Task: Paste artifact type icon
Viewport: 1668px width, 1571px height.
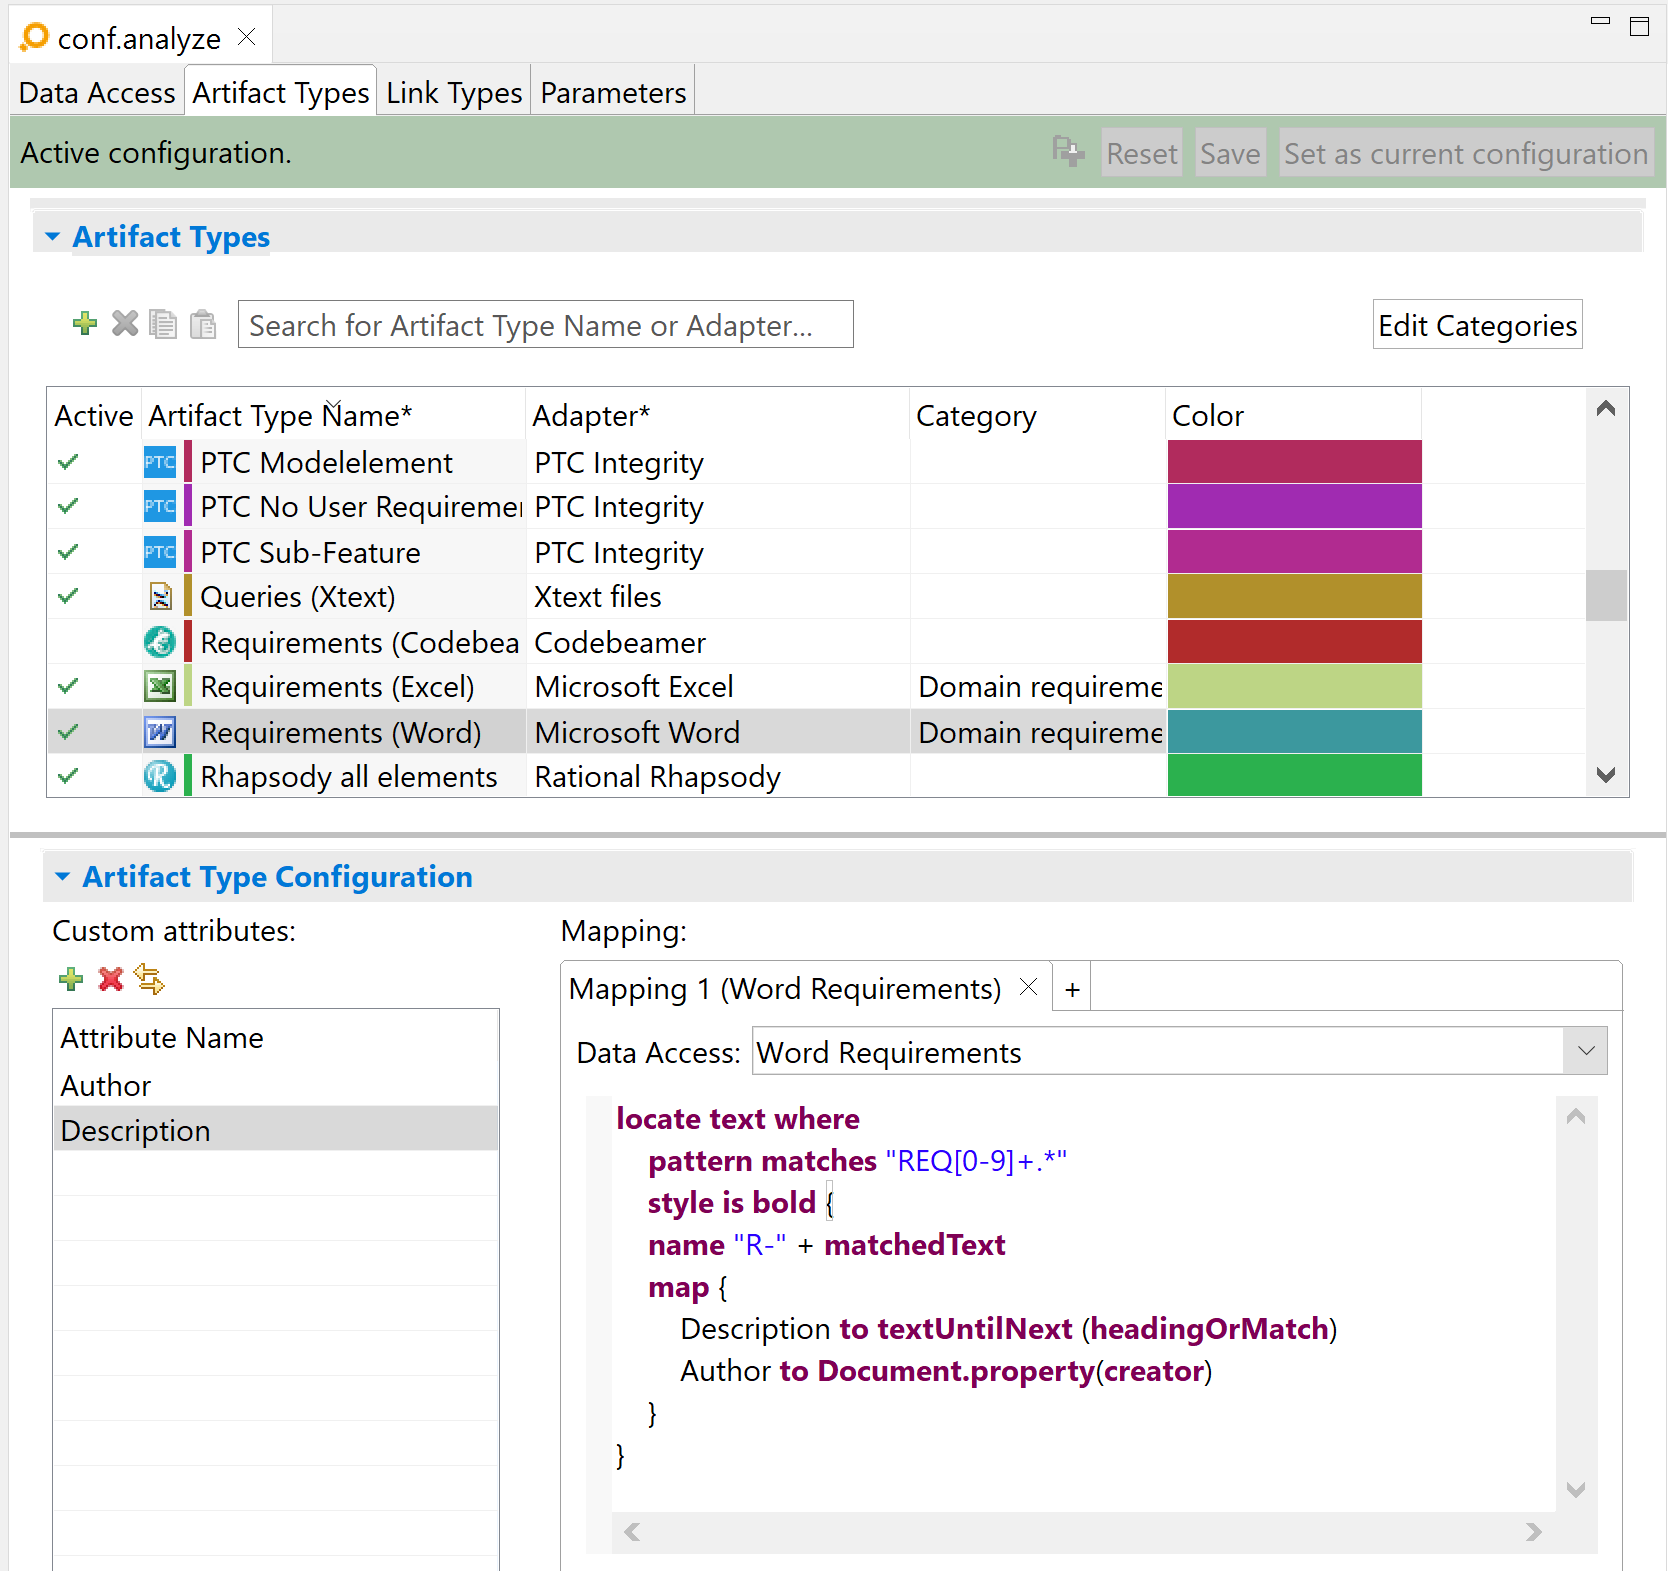Action: tap(203, 324)
